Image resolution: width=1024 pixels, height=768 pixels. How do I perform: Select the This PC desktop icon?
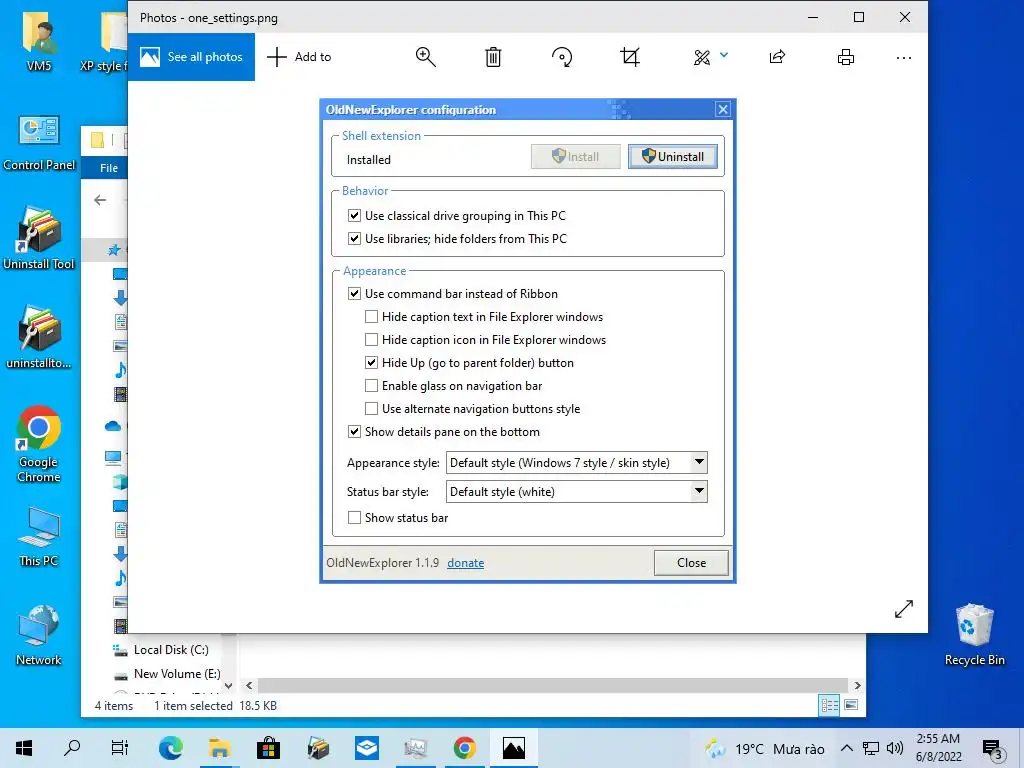(39, 536)
